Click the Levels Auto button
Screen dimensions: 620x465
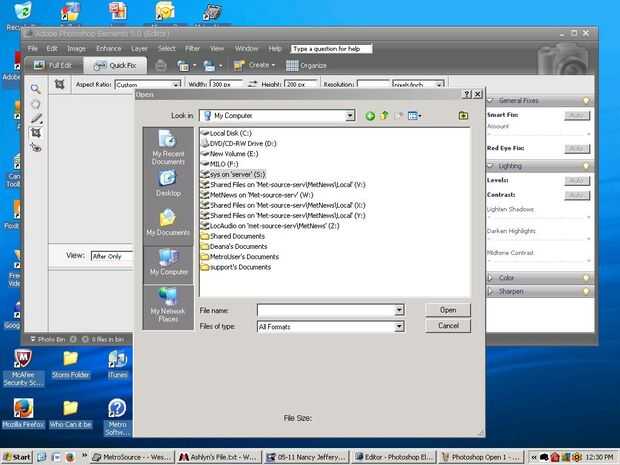pyautogui.click(x=577, y=181)
